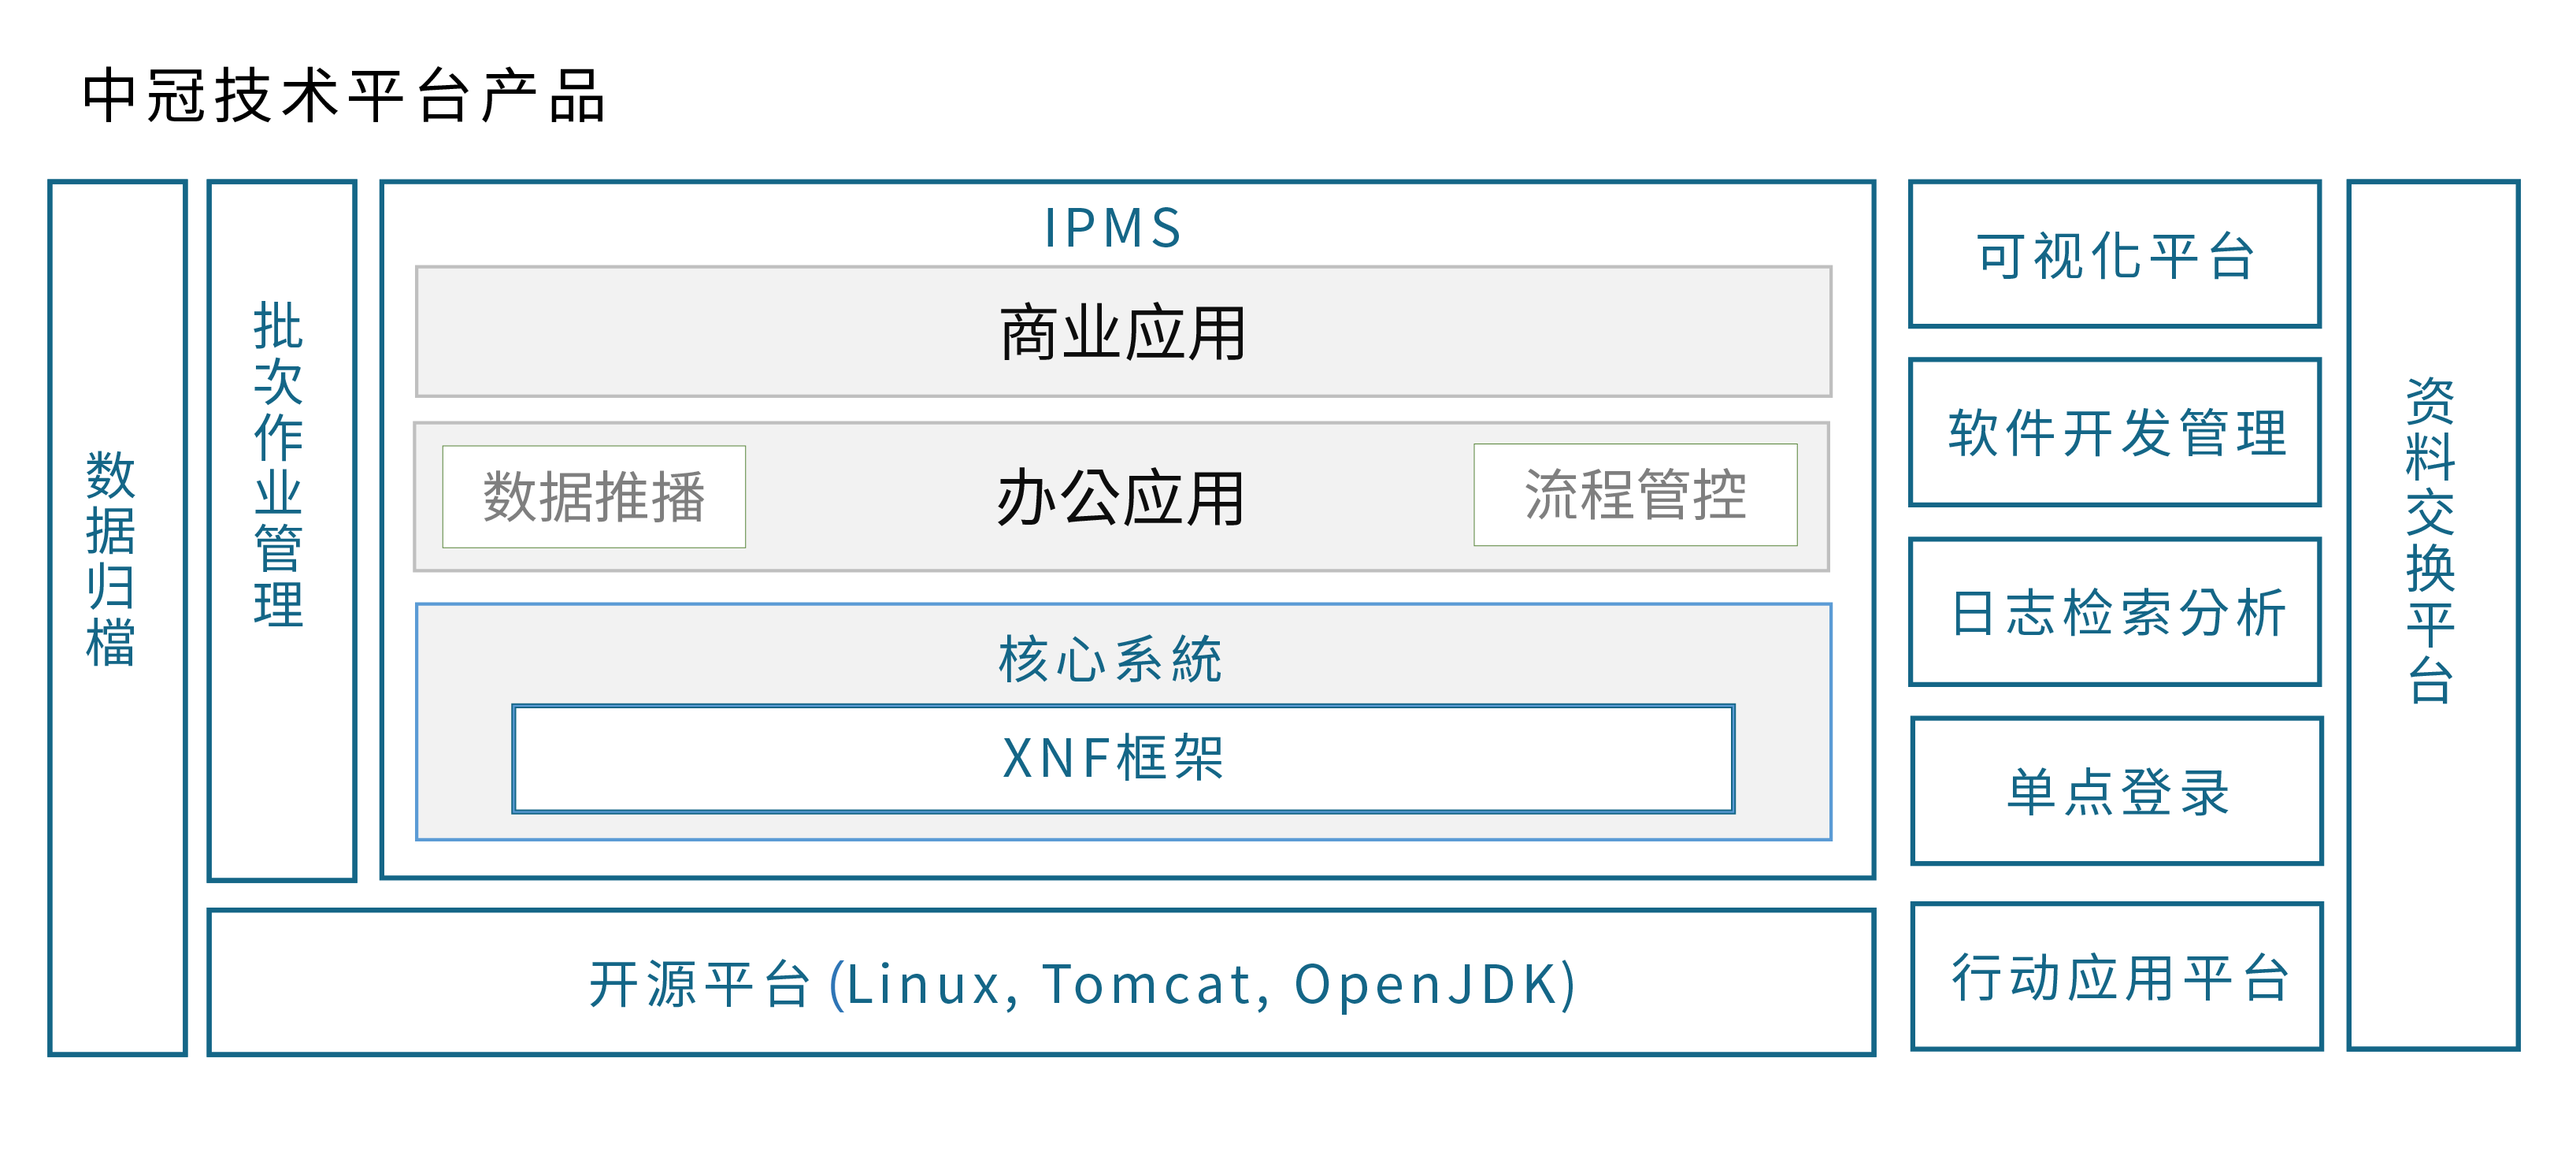
Task: Select the 办公应用 label
Action: [x=1121, y=497]
